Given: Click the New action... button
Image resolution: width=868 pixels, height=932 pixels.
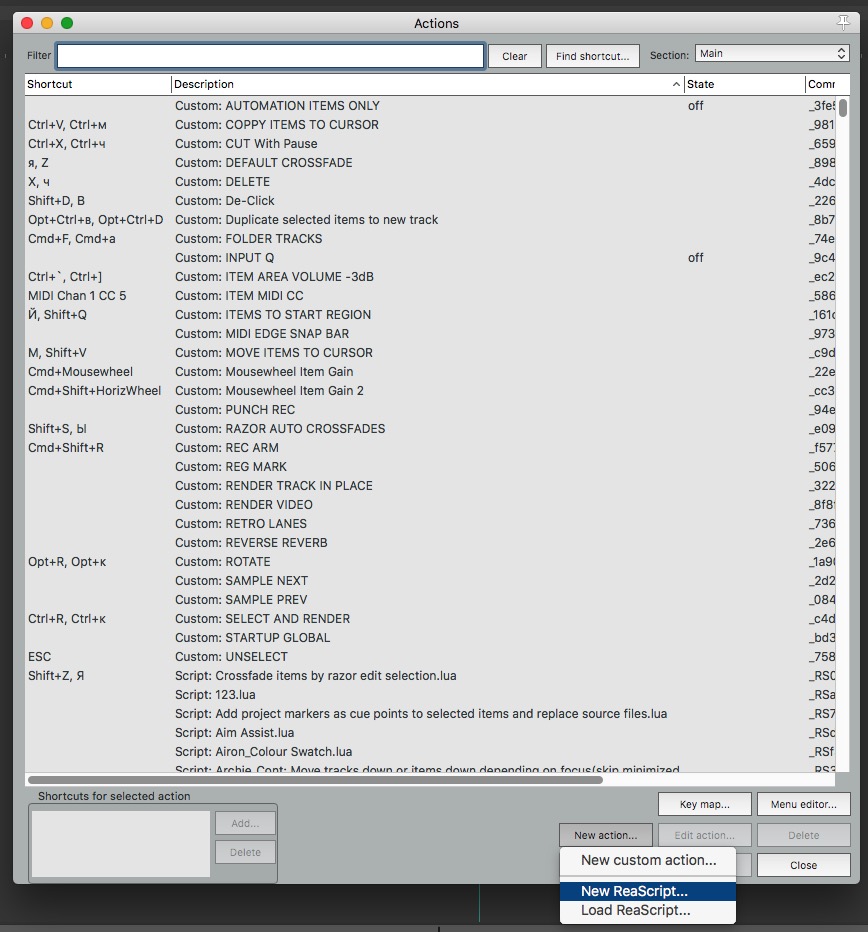Looking at the screenshot, I should coord(605,835).
